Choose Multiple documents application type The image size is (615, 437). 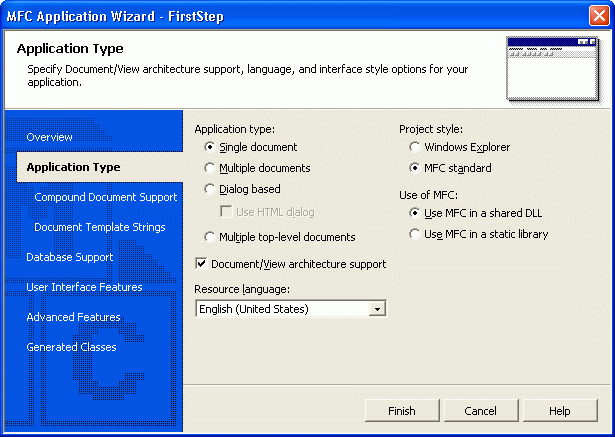[x=210, y=168]
